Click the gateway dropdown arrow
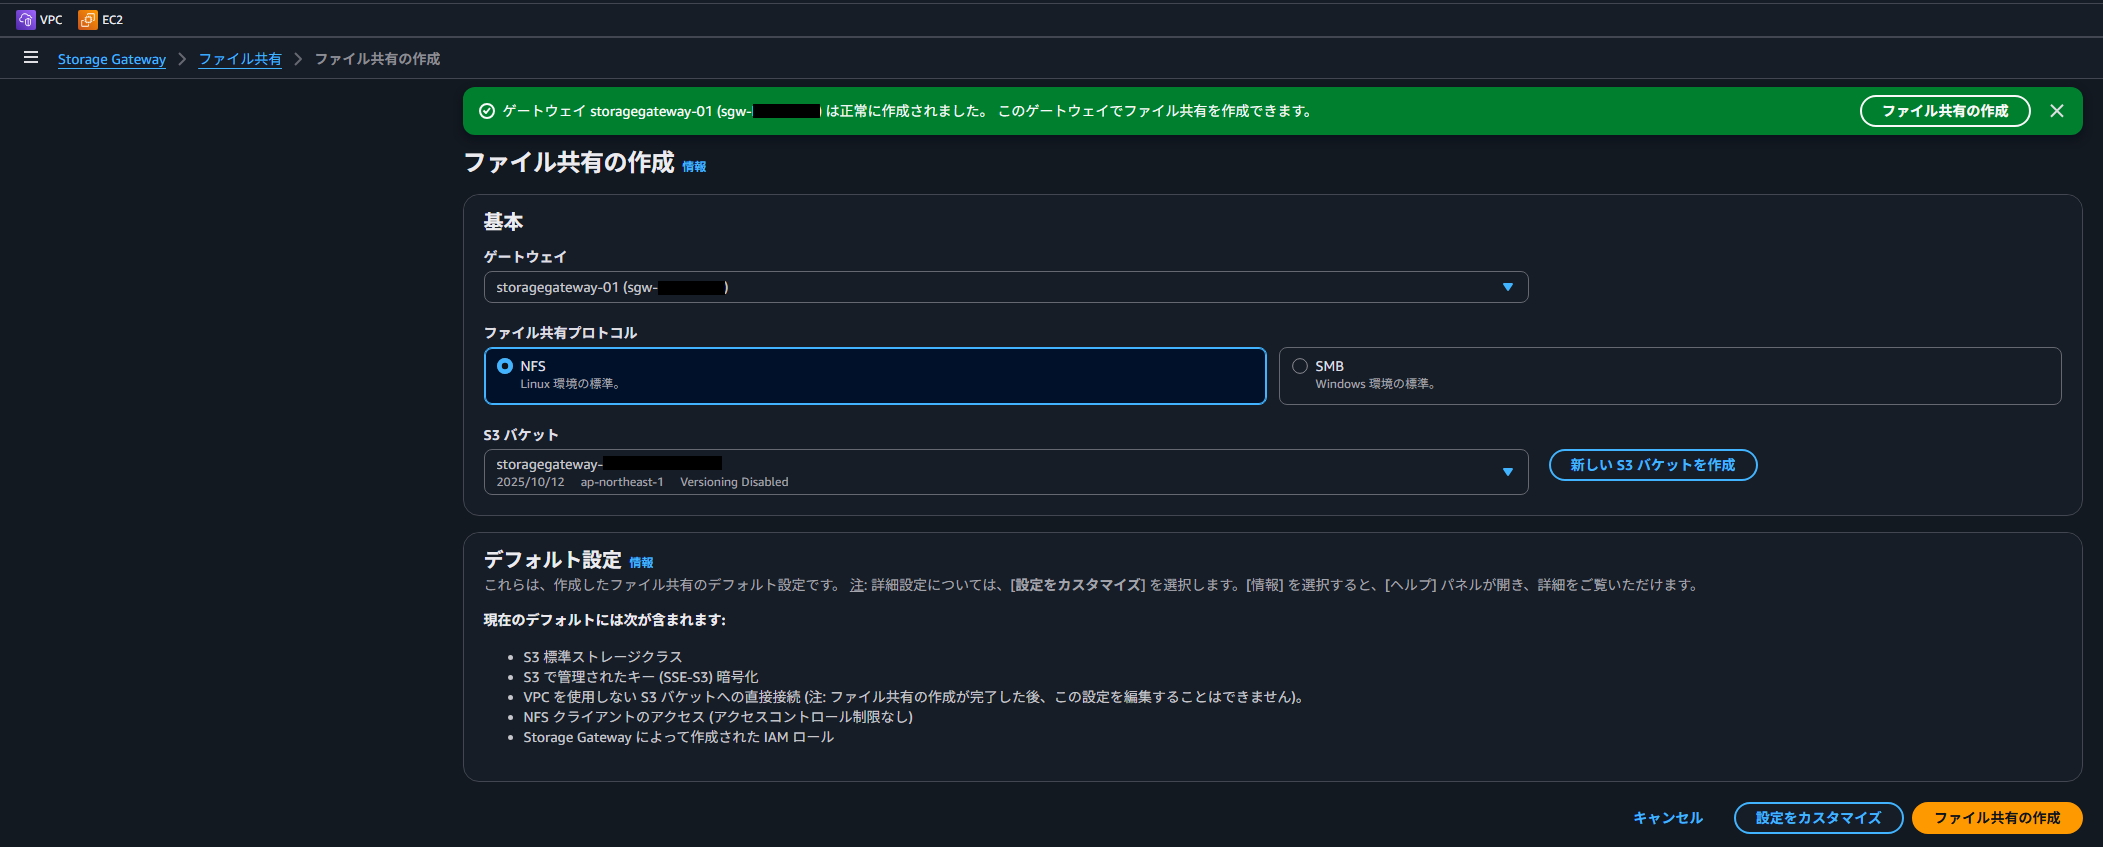 coord(1507,287)
